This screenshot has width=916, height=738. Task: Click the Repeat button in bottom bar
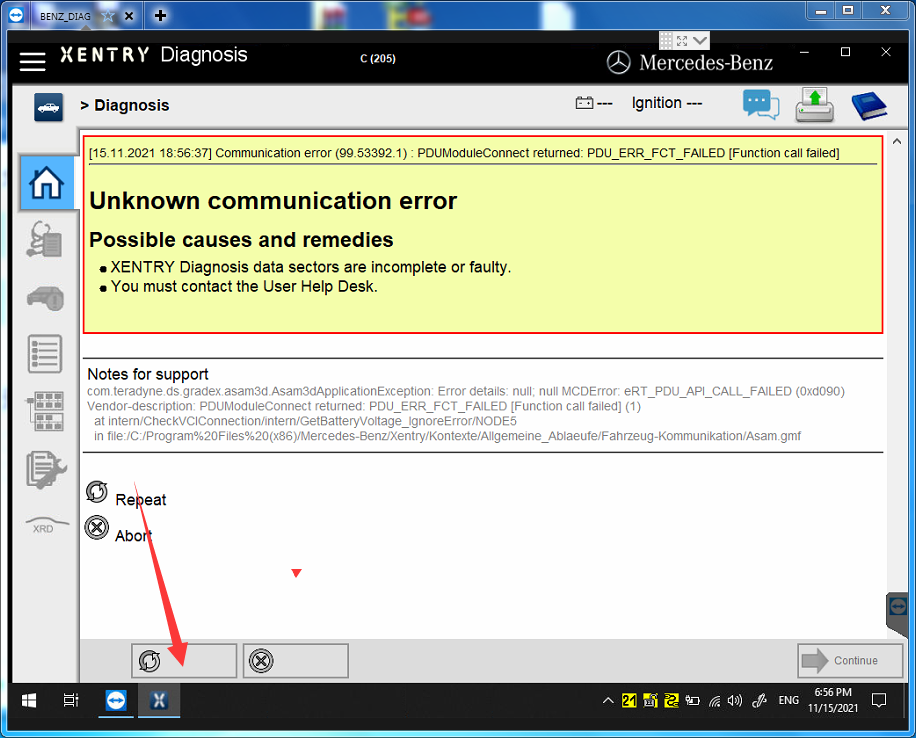coord(184,661)
